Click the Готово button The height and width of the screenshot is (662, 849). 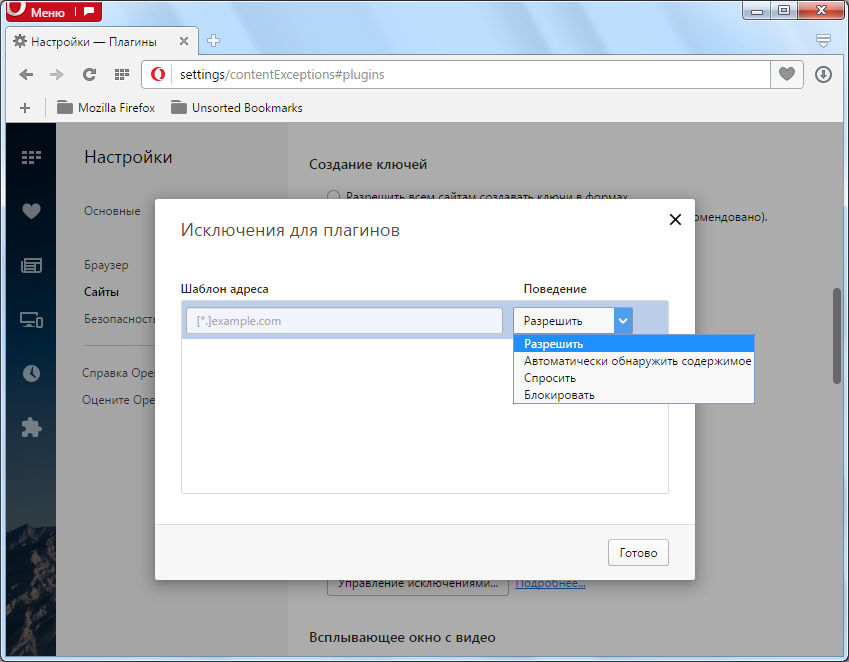point(638,553)
